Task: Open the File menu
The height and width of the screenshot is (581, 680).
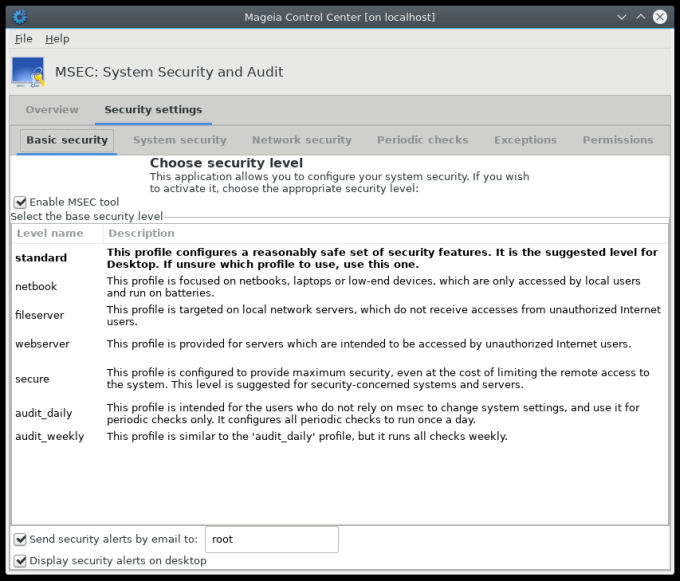Action: coord(24,39)
